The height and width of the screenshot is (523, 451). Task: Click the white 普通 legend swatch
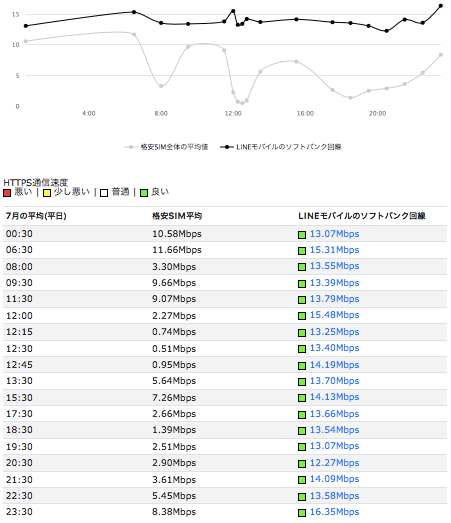pyautogui.click(x=104, y=193)
